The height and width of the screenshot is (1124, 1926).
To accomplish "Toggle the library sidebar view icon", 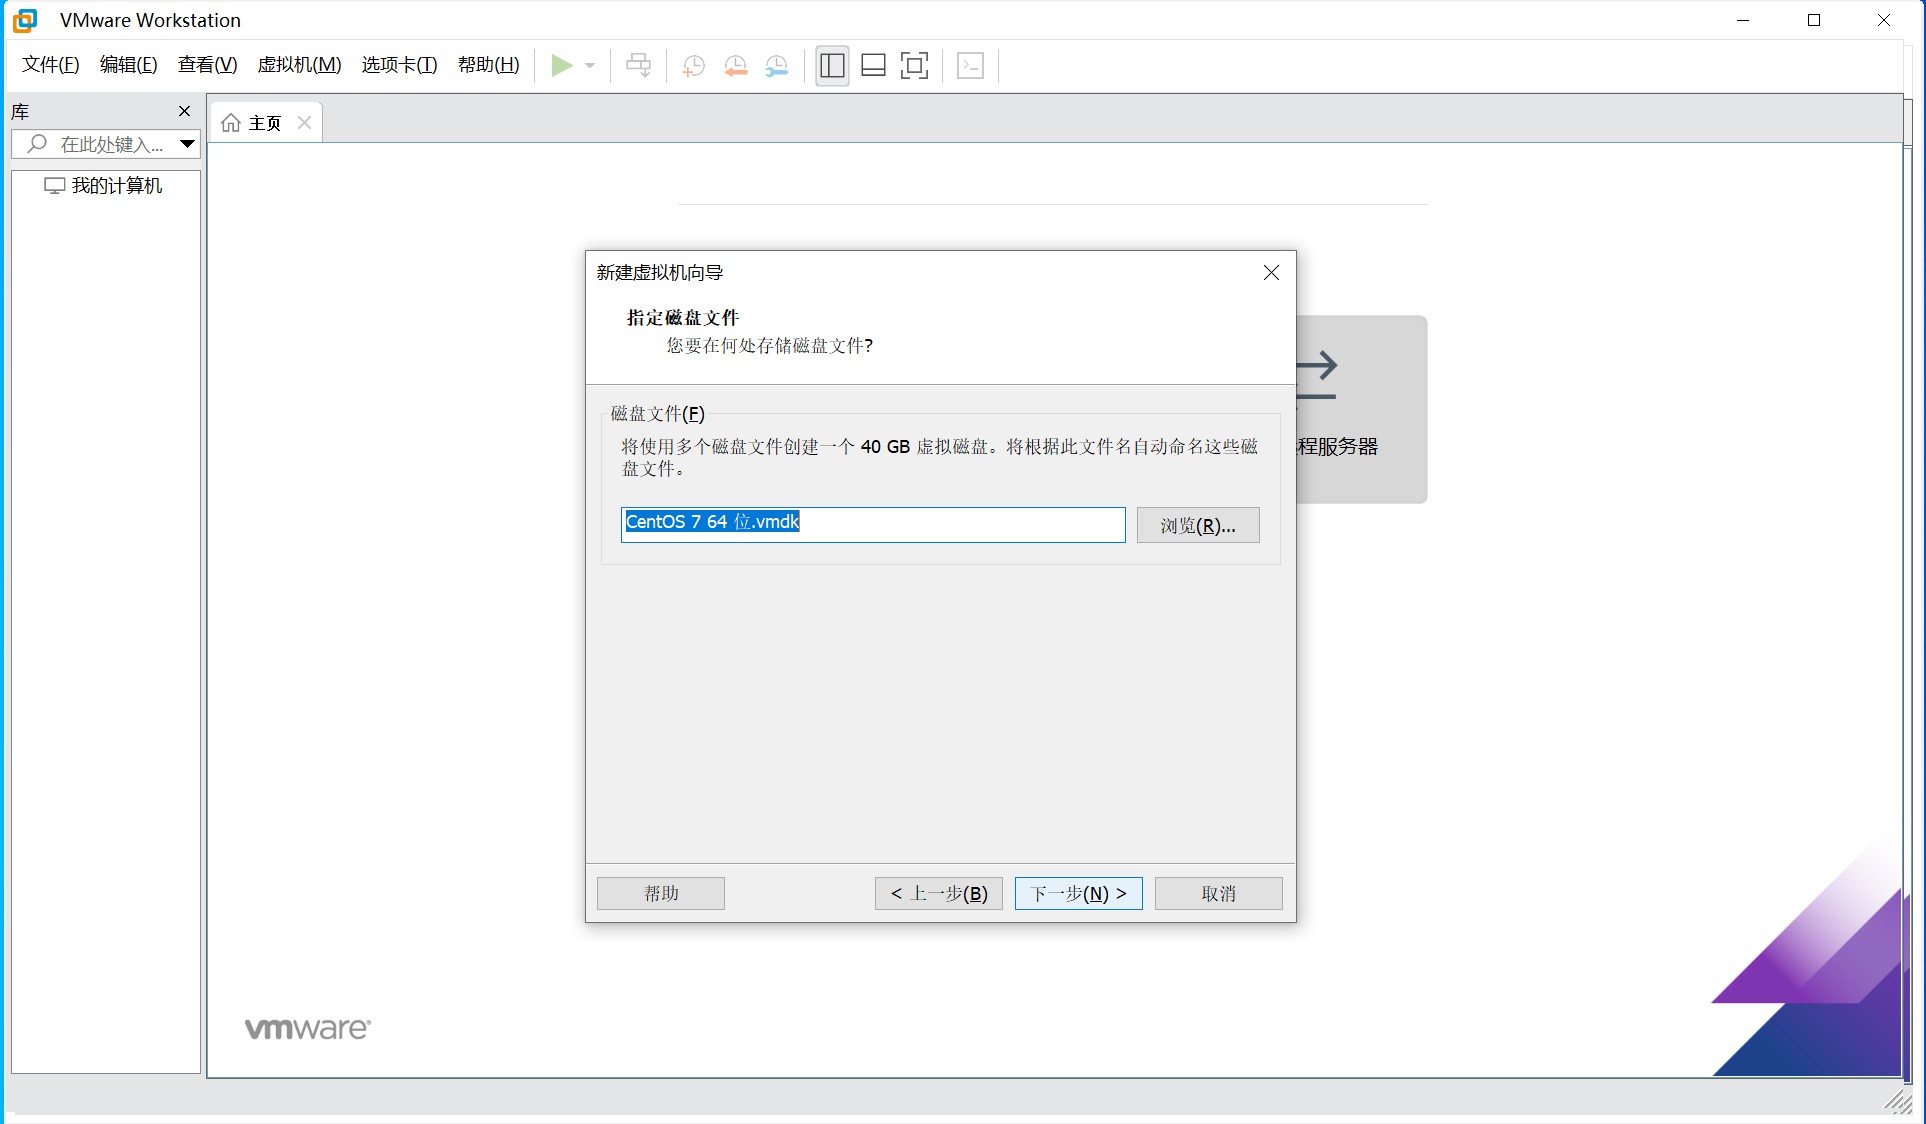I will click(832, 66).
